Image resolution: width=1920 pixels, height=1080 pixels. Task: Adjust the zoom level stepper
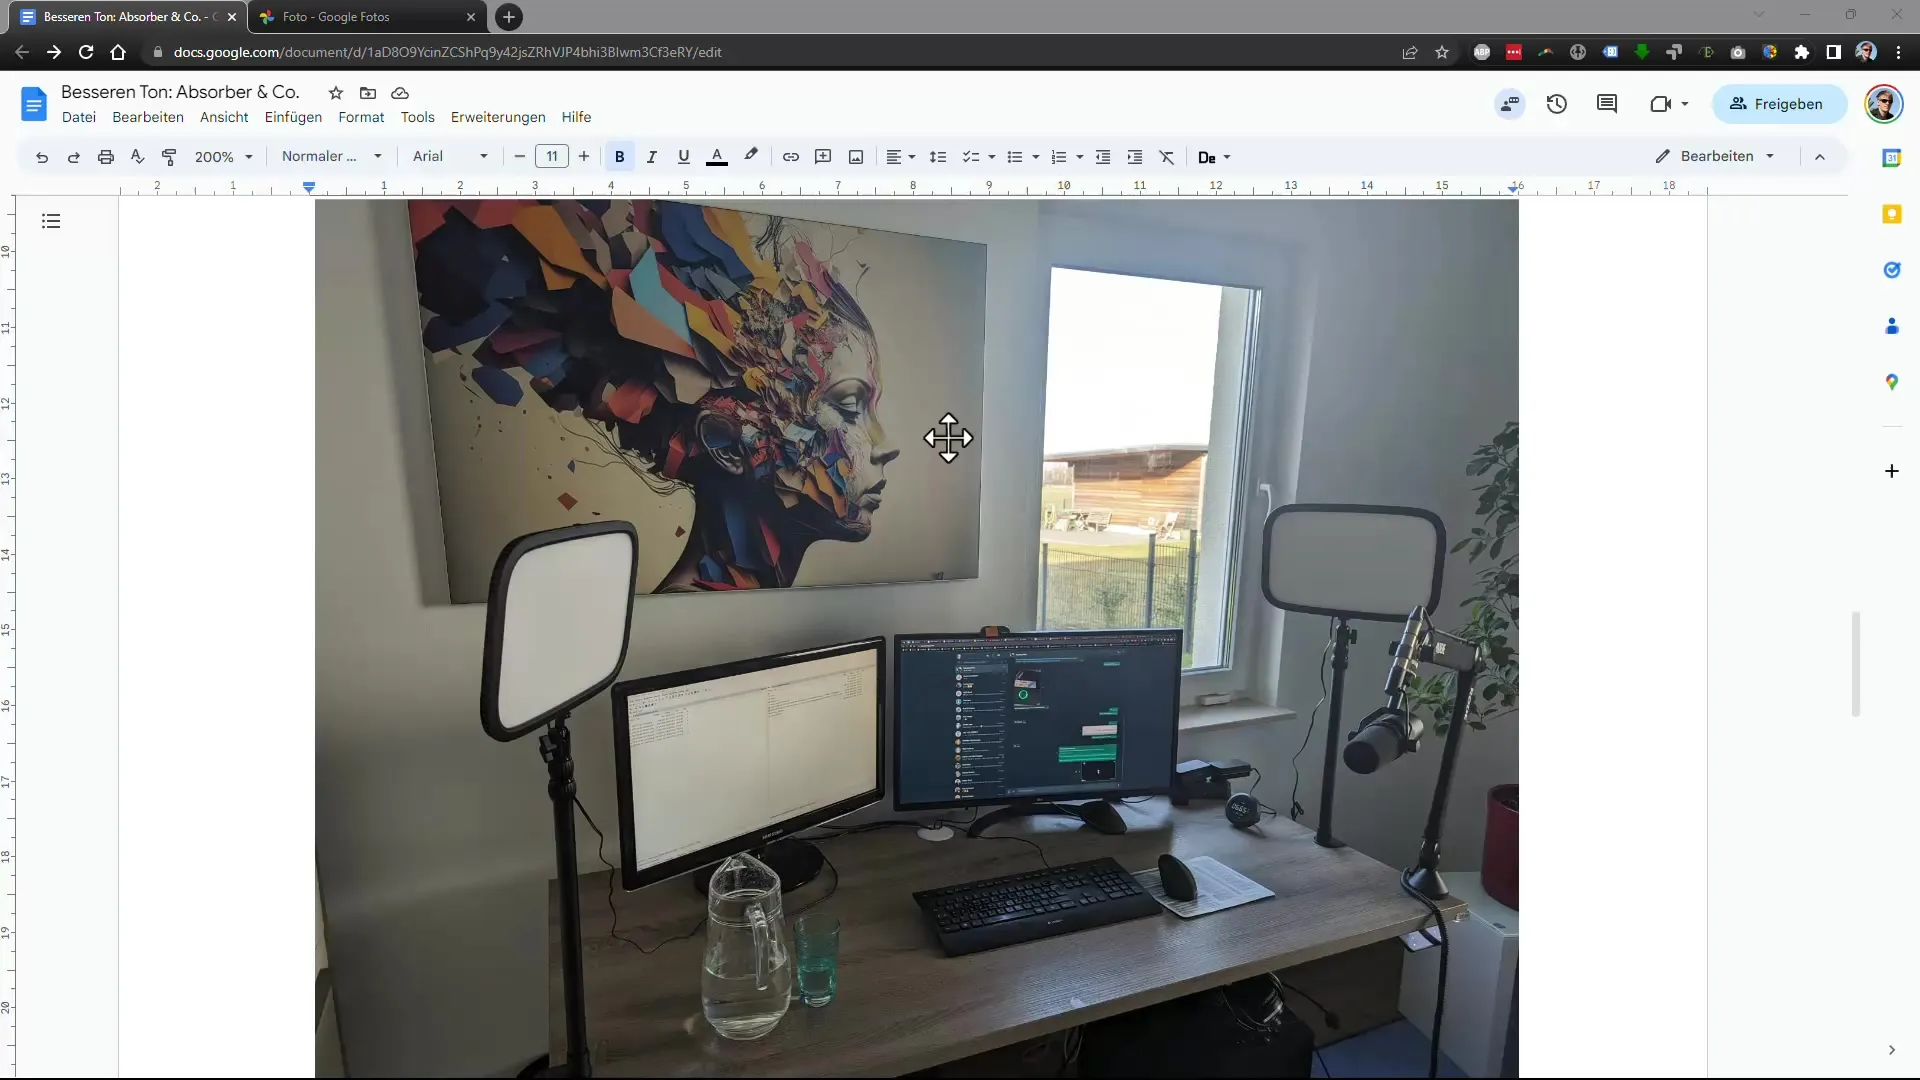tap(224, 157)
